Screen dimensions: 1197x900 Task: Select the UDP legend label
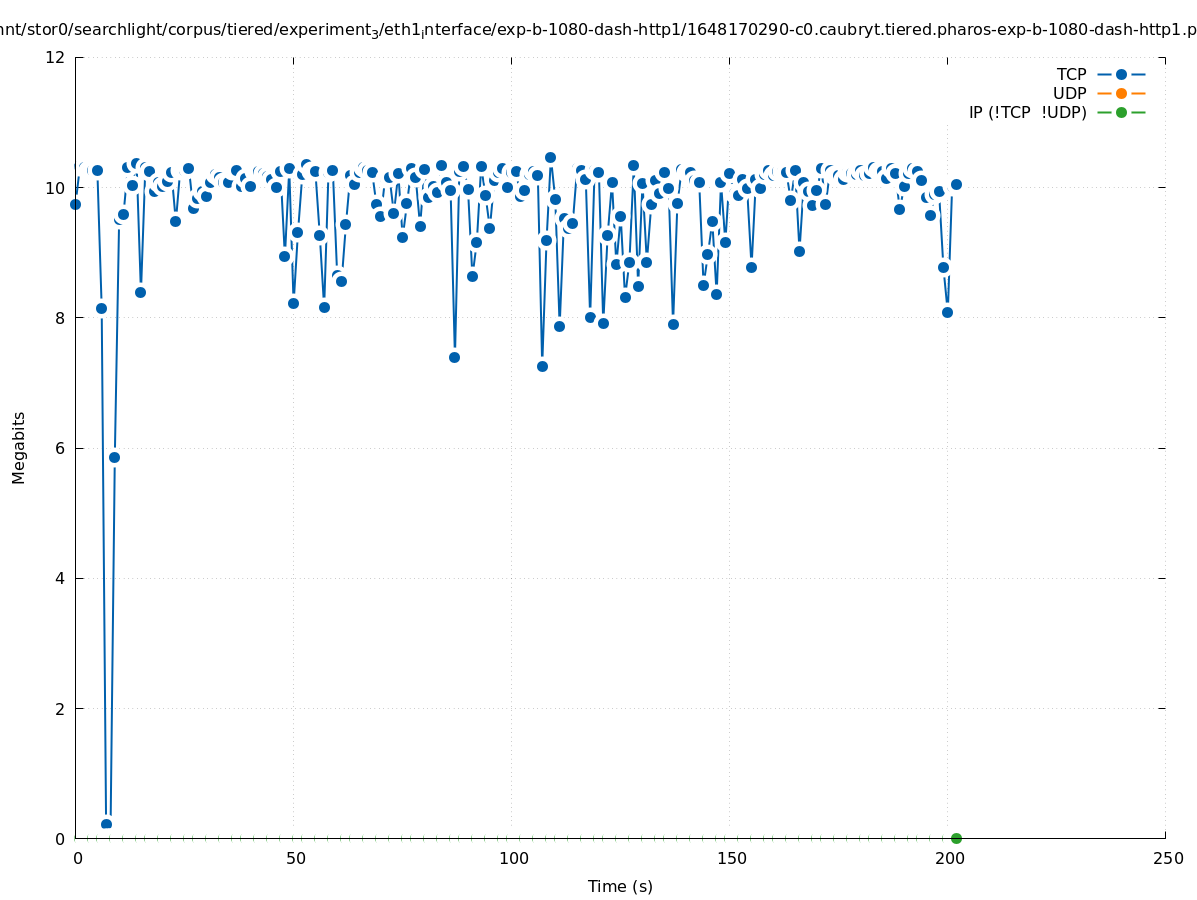[1069, 93]
